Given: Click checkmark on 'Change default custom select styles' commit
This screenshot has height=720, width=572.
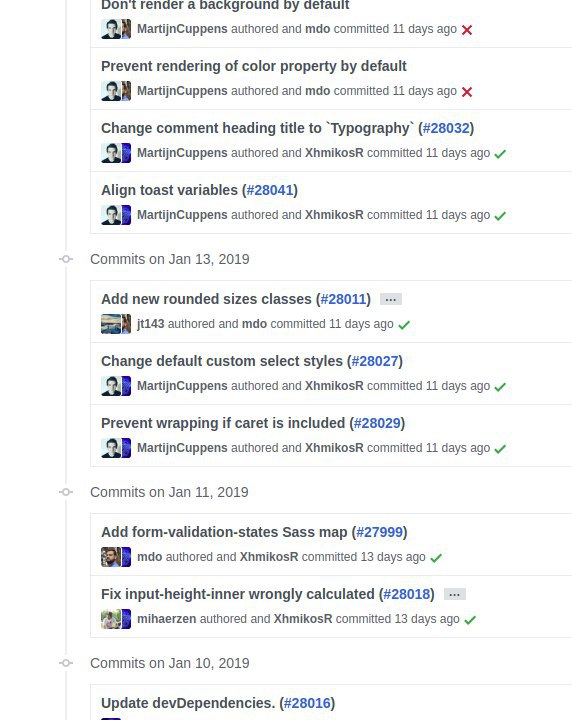Looking at the screenshot, I should pos(500,387).
